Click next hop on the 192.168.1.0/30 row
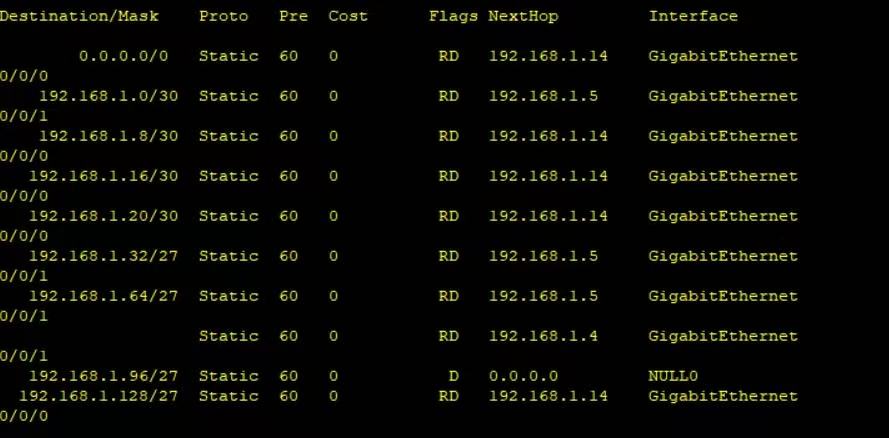 pyautogui.click(x=543, y=96)
